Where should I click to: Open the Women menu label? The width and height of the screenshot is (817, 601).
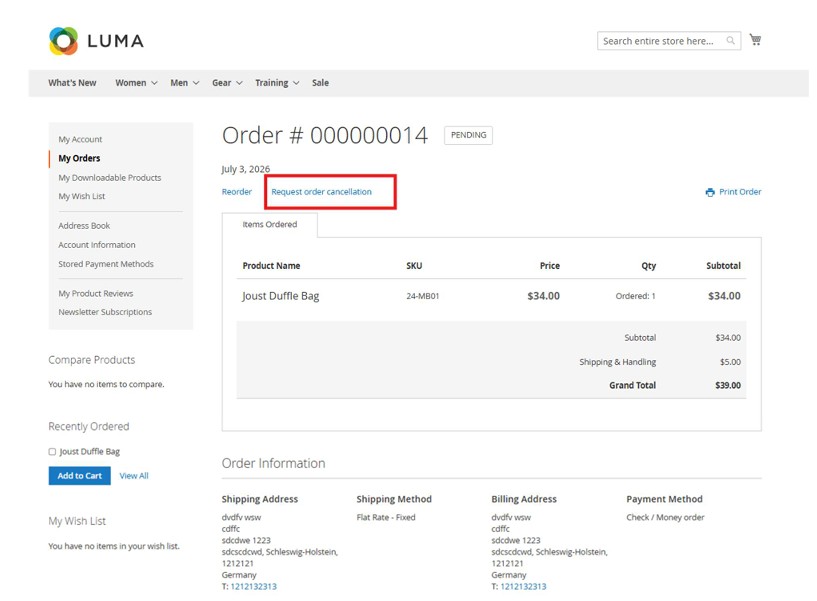point(131,83)
